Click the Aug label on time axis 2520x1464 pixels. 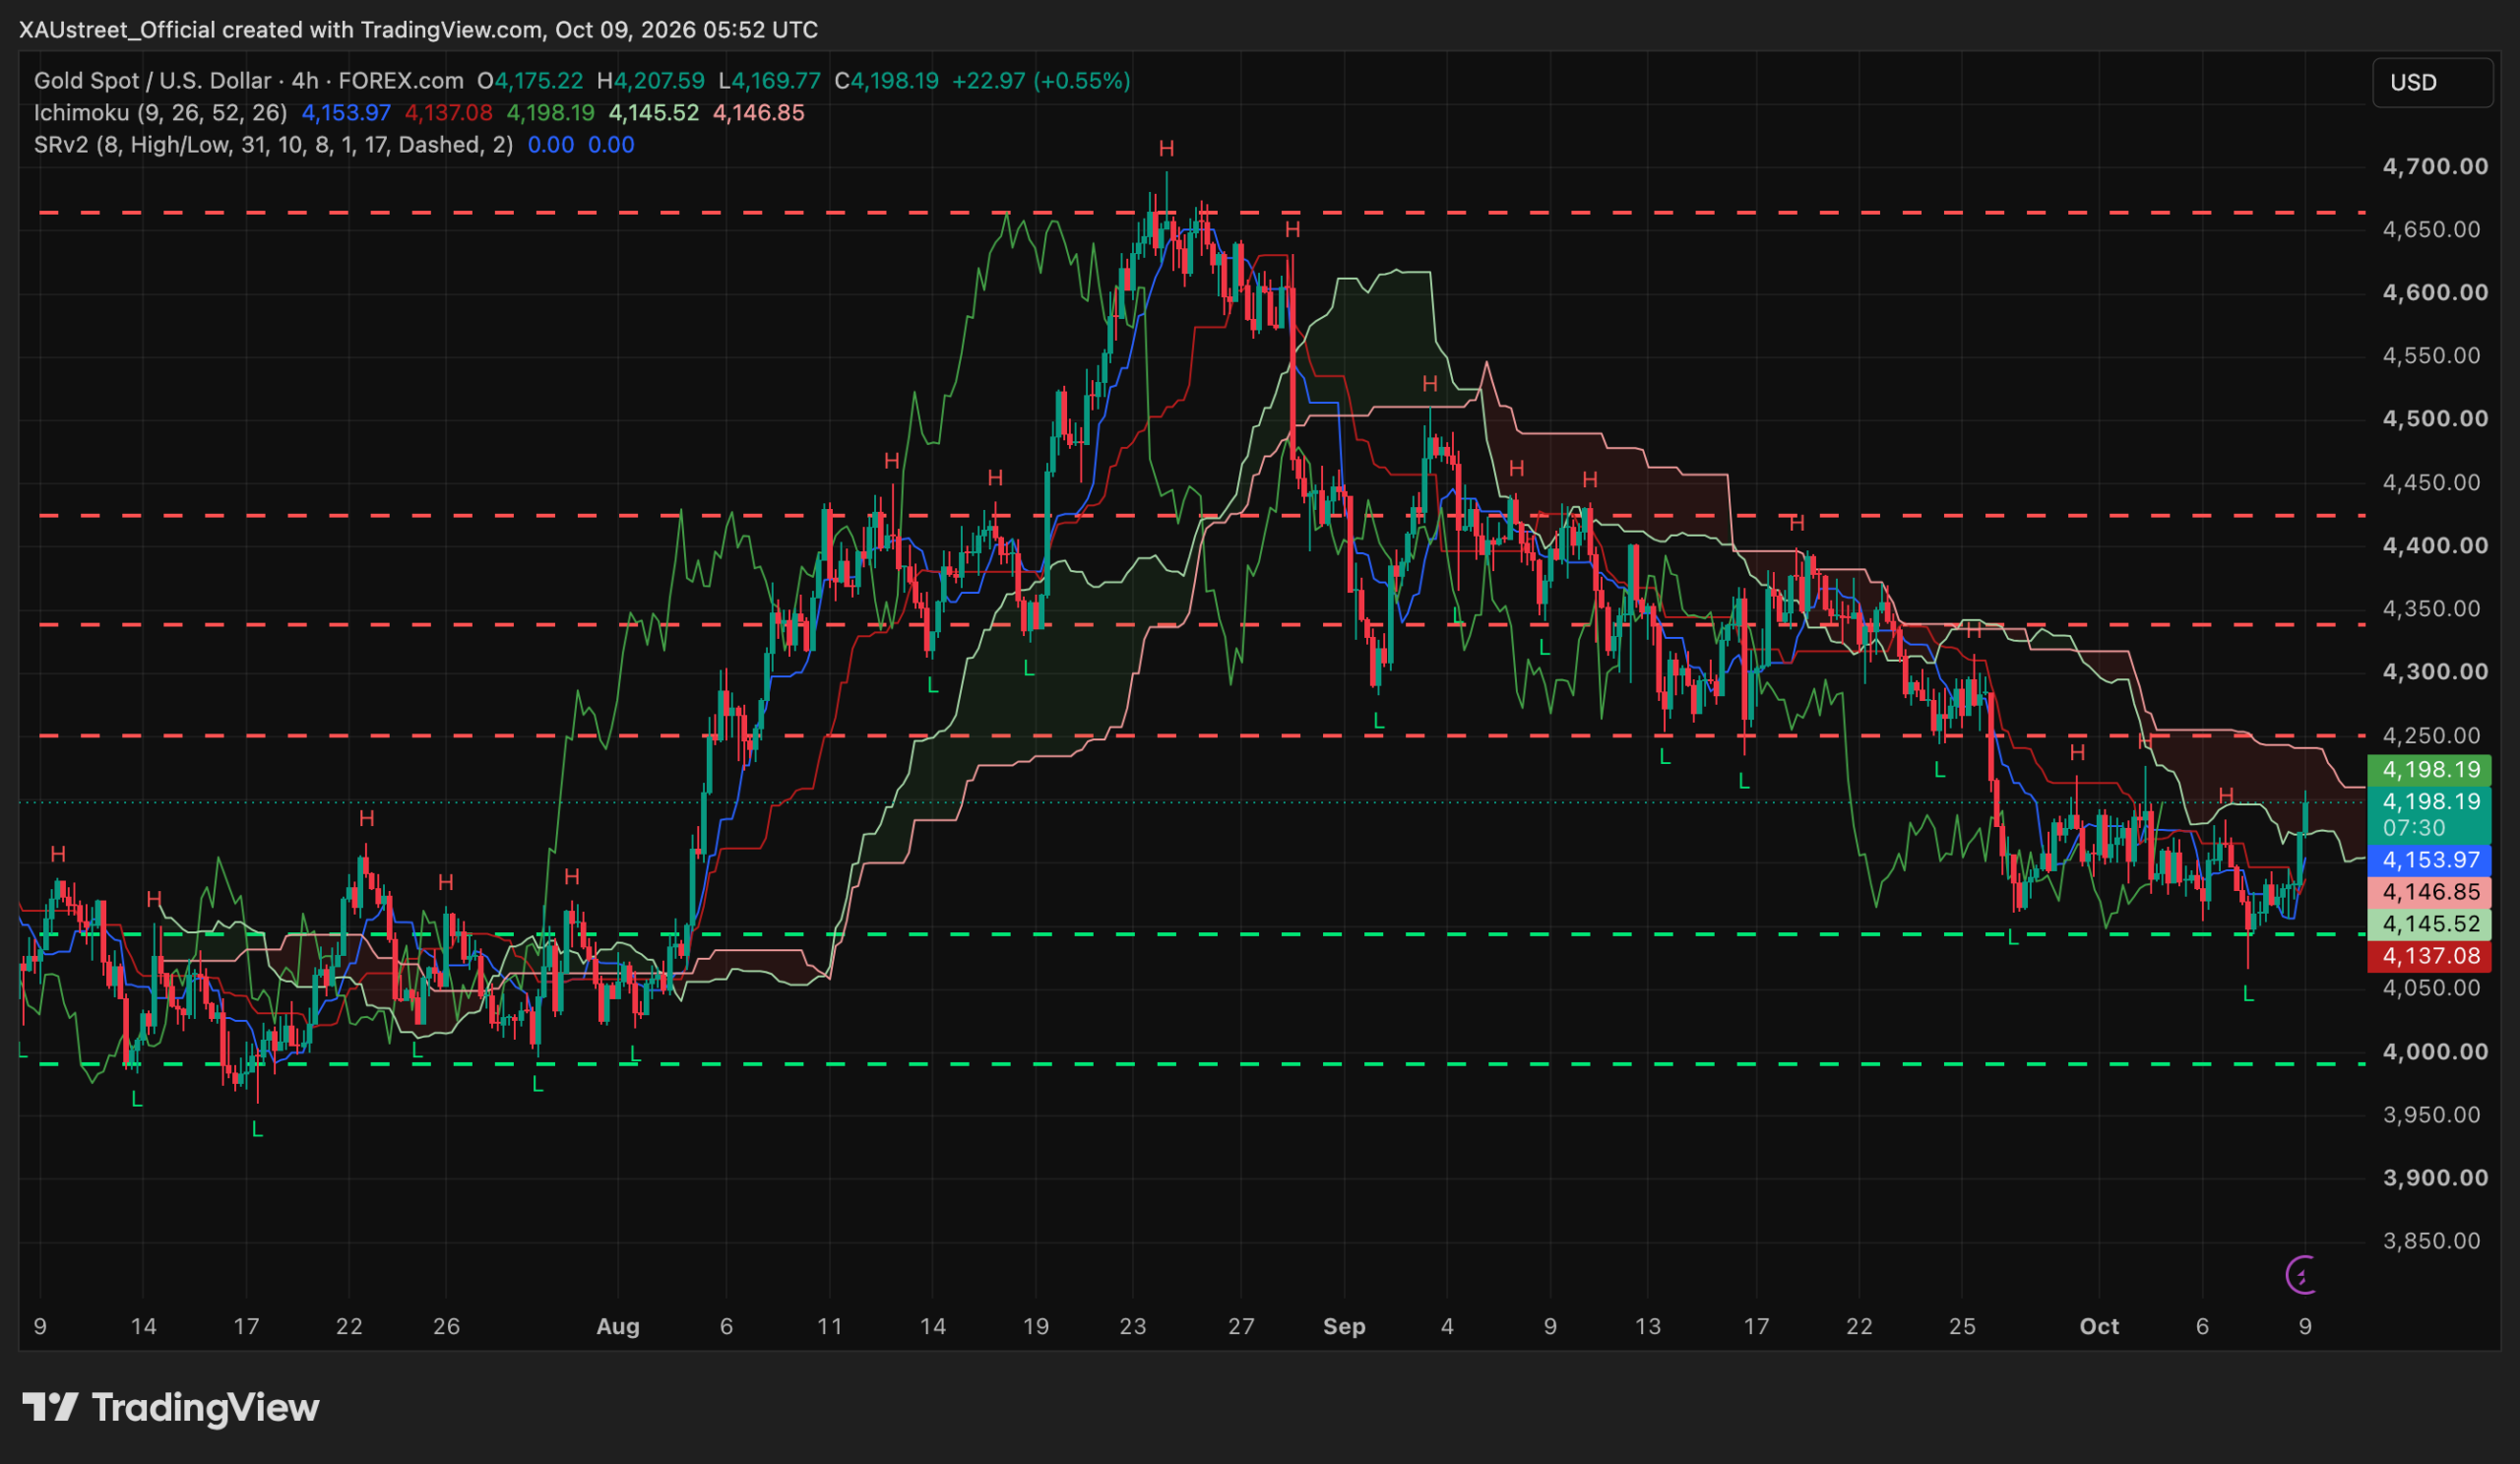618,1326
